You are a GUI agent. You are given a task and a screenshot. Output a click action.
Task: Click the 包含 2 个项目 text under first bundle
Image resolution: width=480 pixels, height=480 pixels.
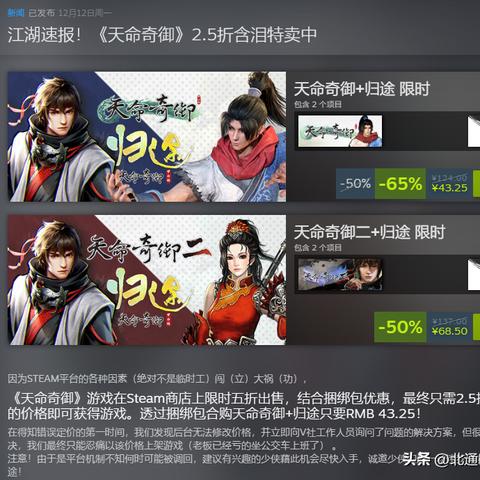[318, 105]
